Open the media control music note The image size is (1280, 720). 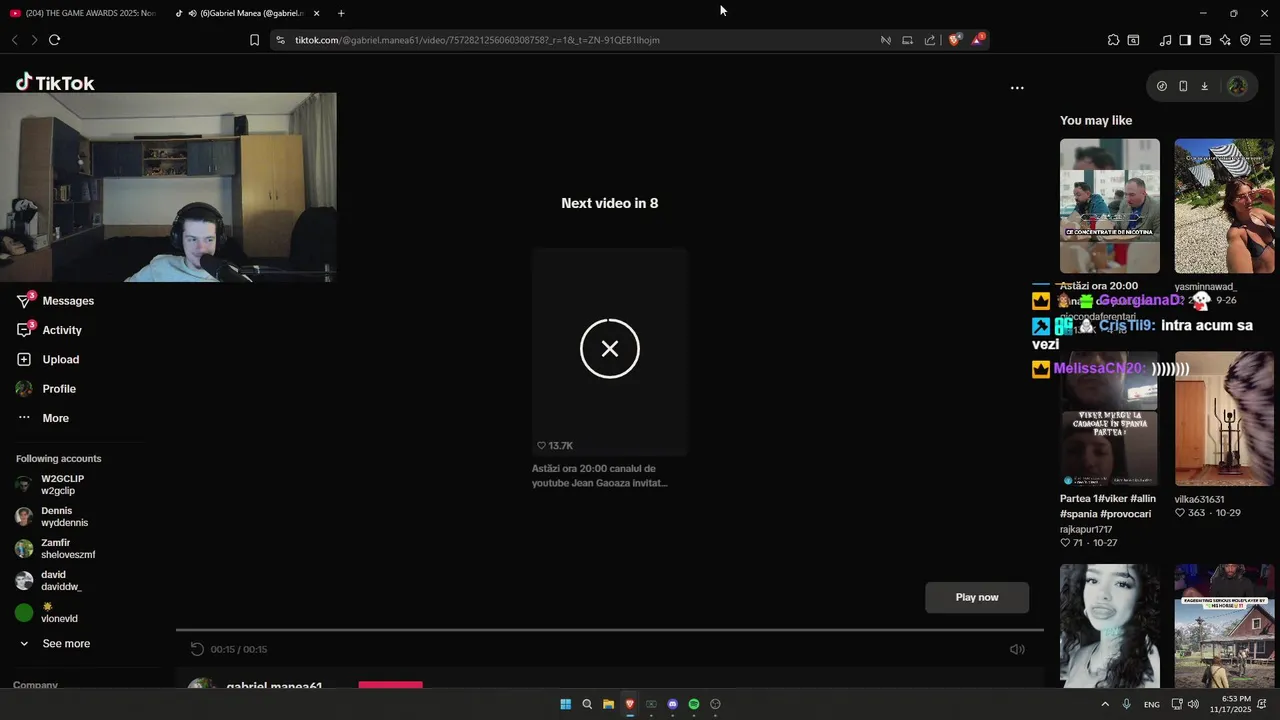pos(1165,40)
